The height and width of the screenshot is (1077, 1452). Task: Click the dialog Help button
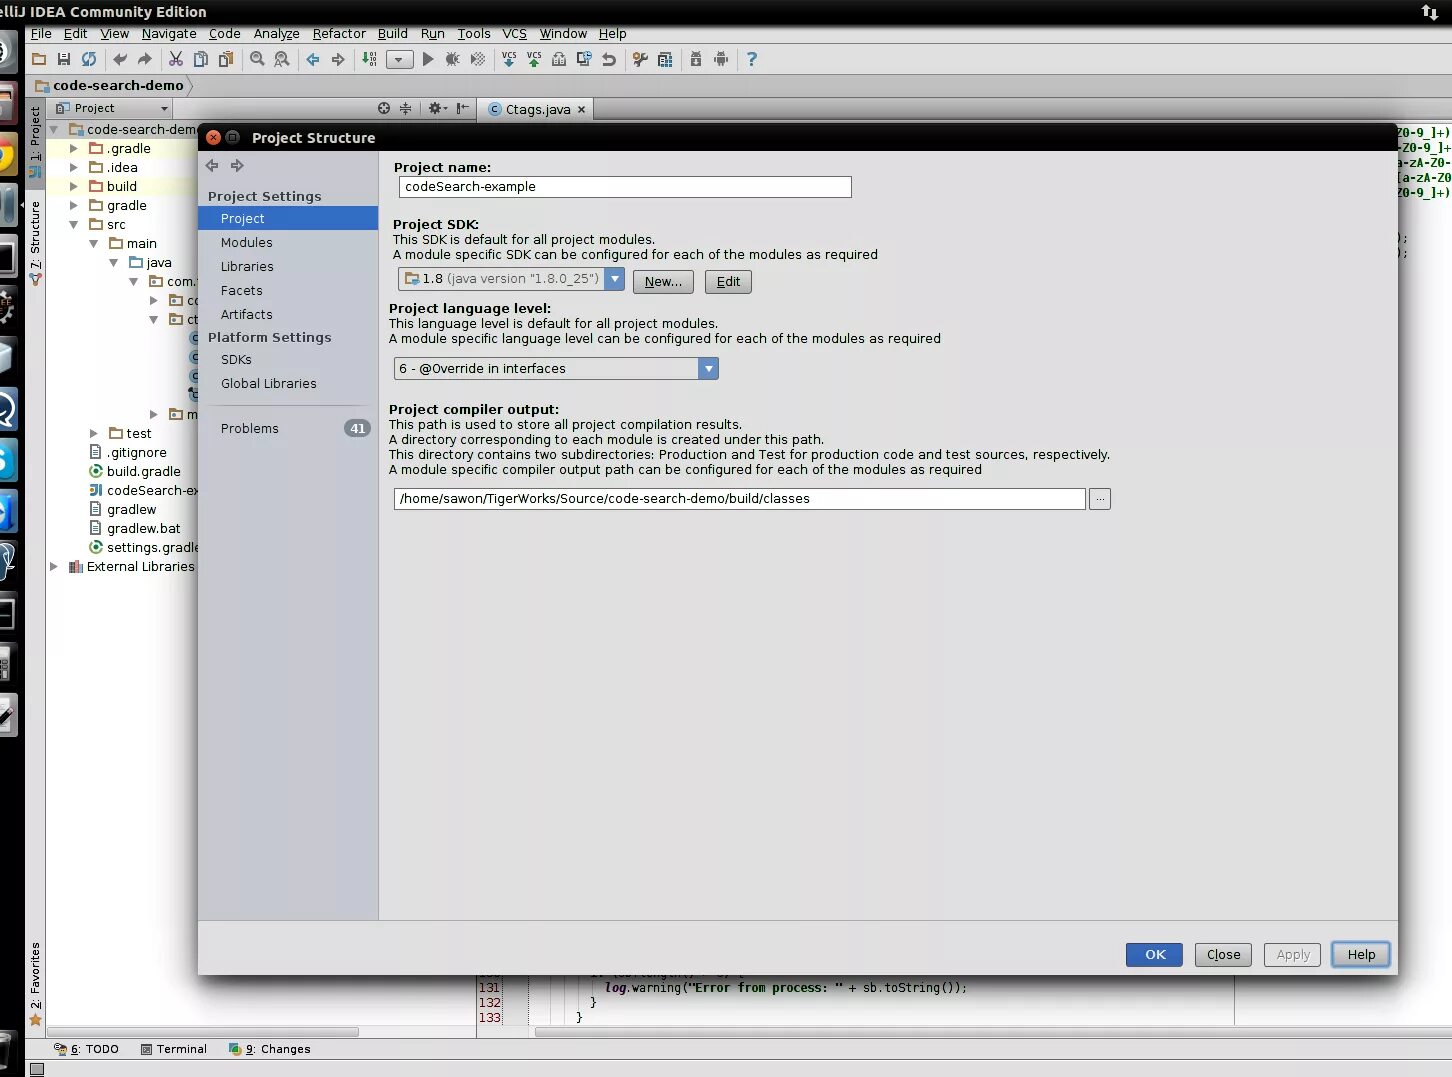(1361, 954)
